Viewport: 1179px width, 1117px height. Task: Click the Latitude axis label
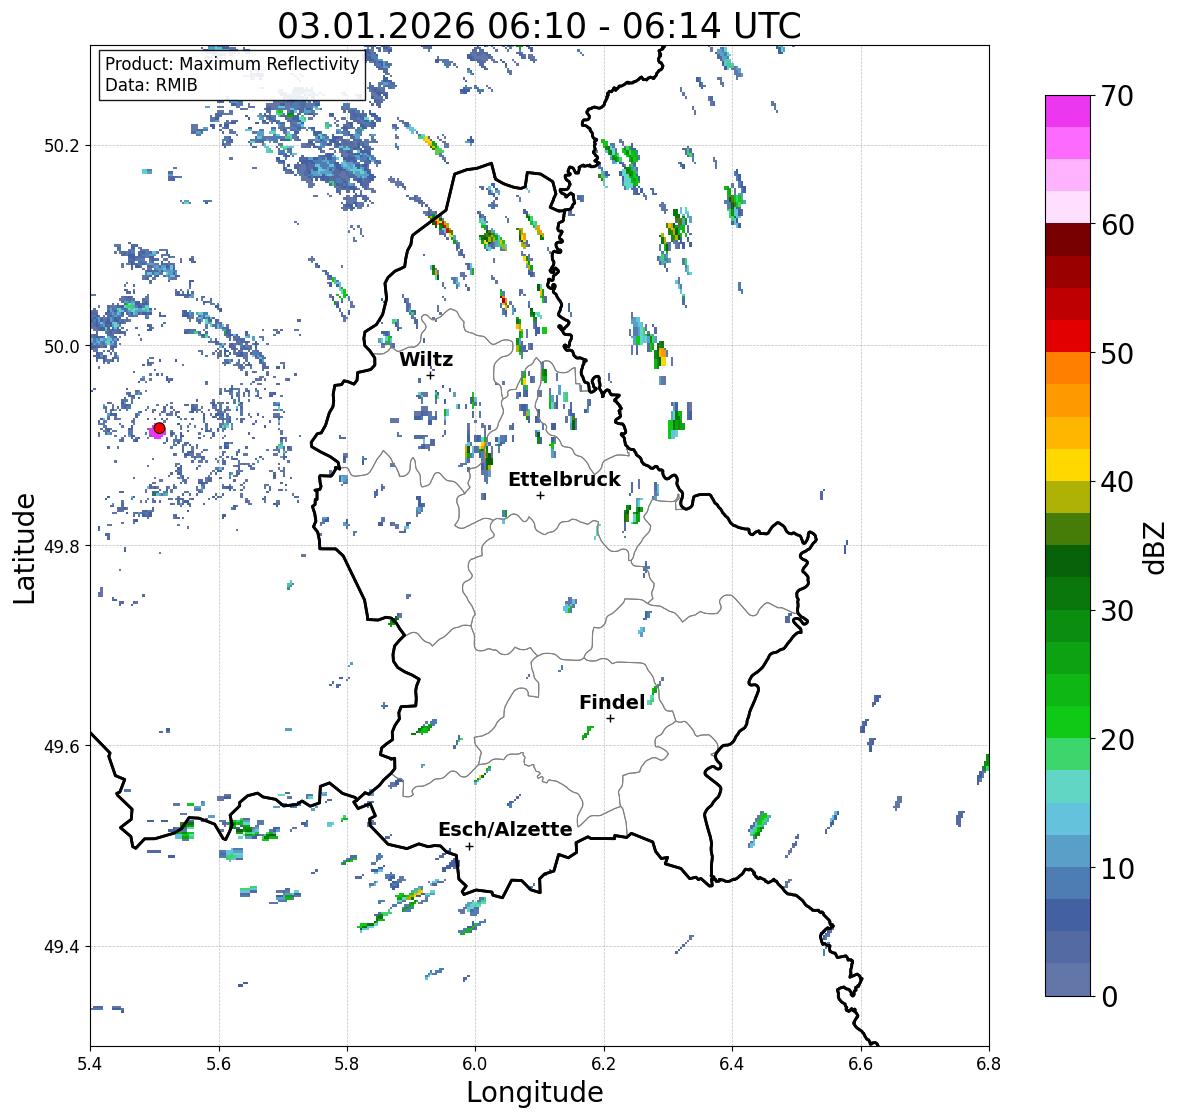click(25, 549)
